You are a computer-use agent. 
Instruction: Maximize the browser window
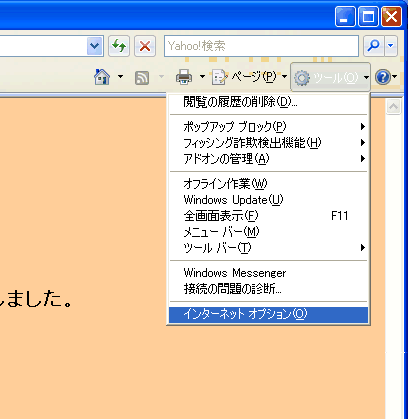click(368, 16)
